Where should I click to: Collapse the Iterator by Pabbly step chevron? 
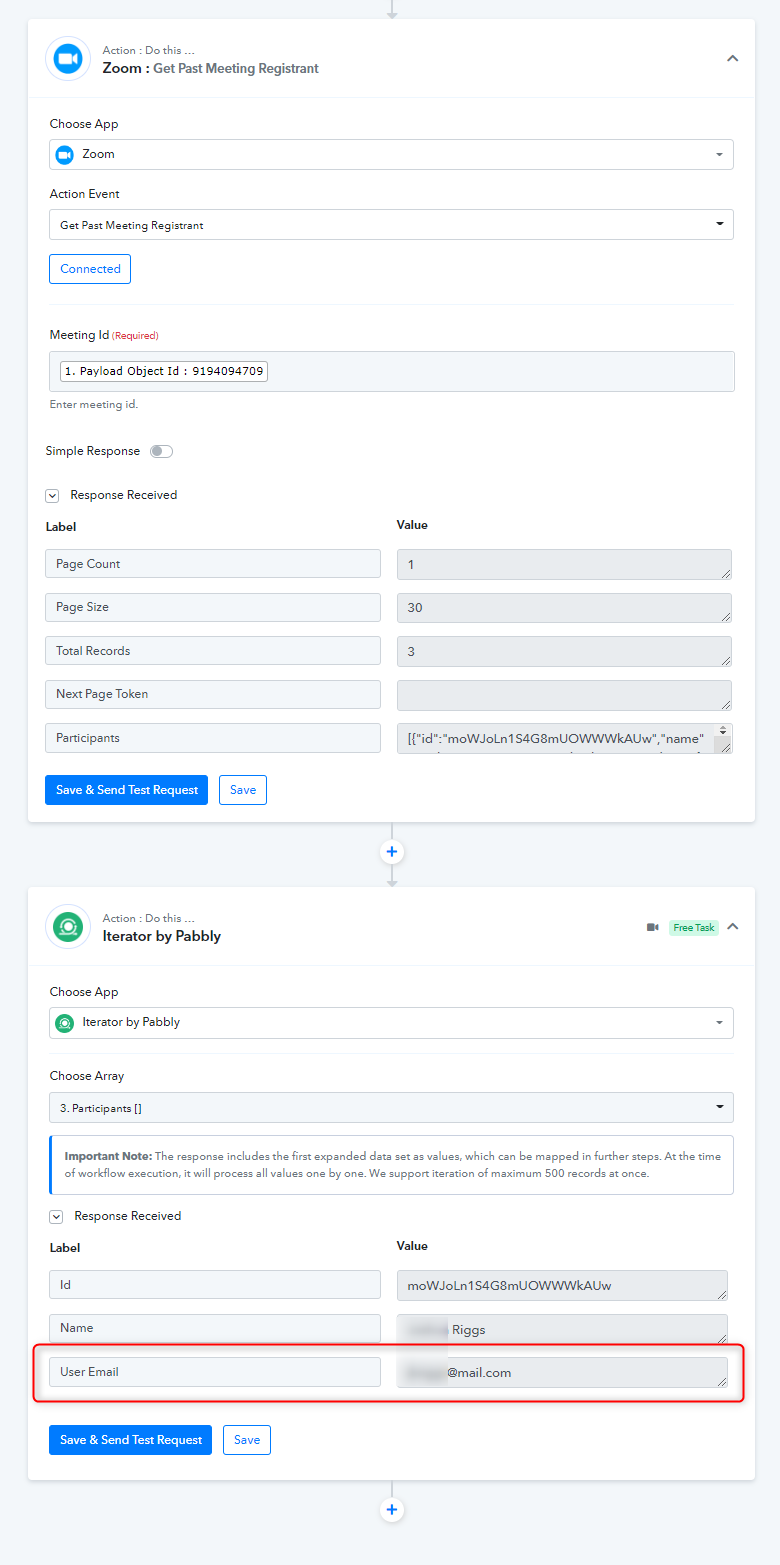pyautogui.click(x=732, y=927)
